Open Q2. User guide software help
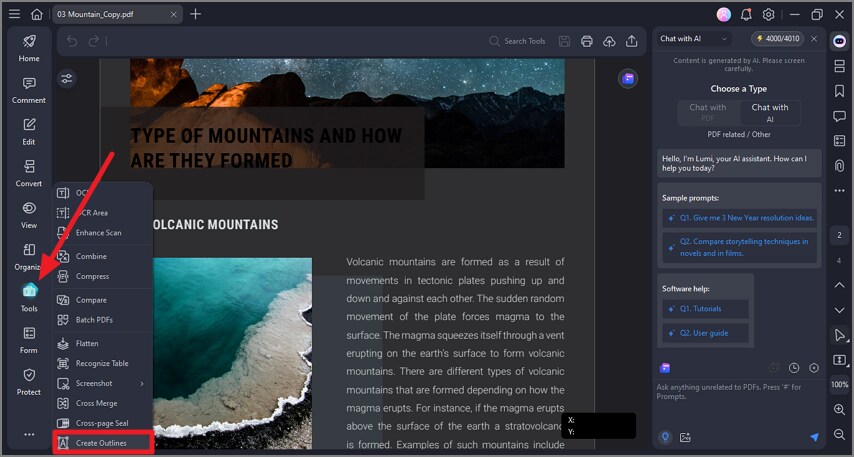Screen dimensions: 854x457 point(705,333)
